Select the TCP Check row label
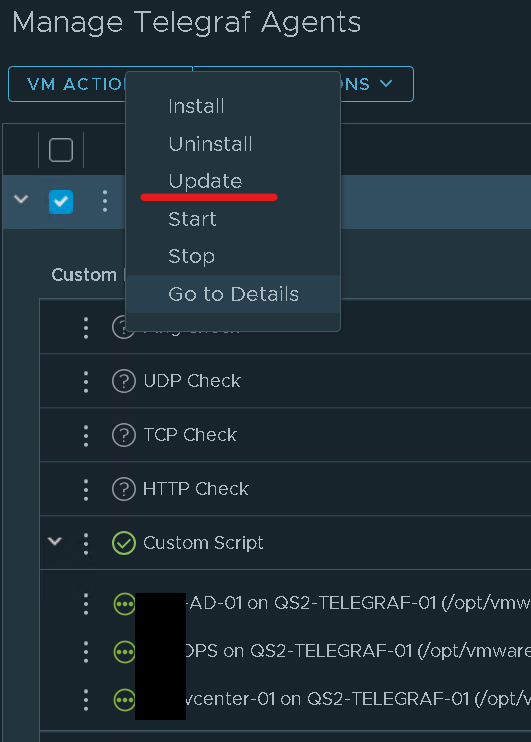Image resolution: width=531 pixels, height=742 pixels. 190,435
